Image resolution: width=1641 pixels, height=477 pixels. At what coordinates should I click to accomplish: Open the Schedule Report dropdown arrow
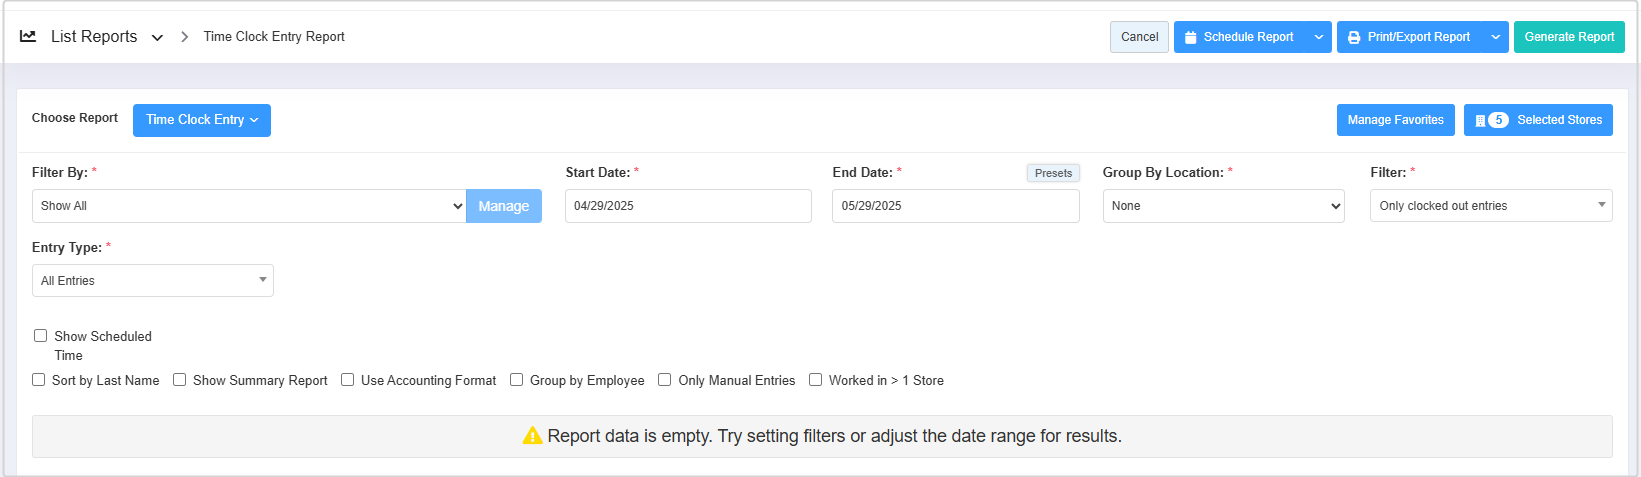click(x=1319, y=37)
